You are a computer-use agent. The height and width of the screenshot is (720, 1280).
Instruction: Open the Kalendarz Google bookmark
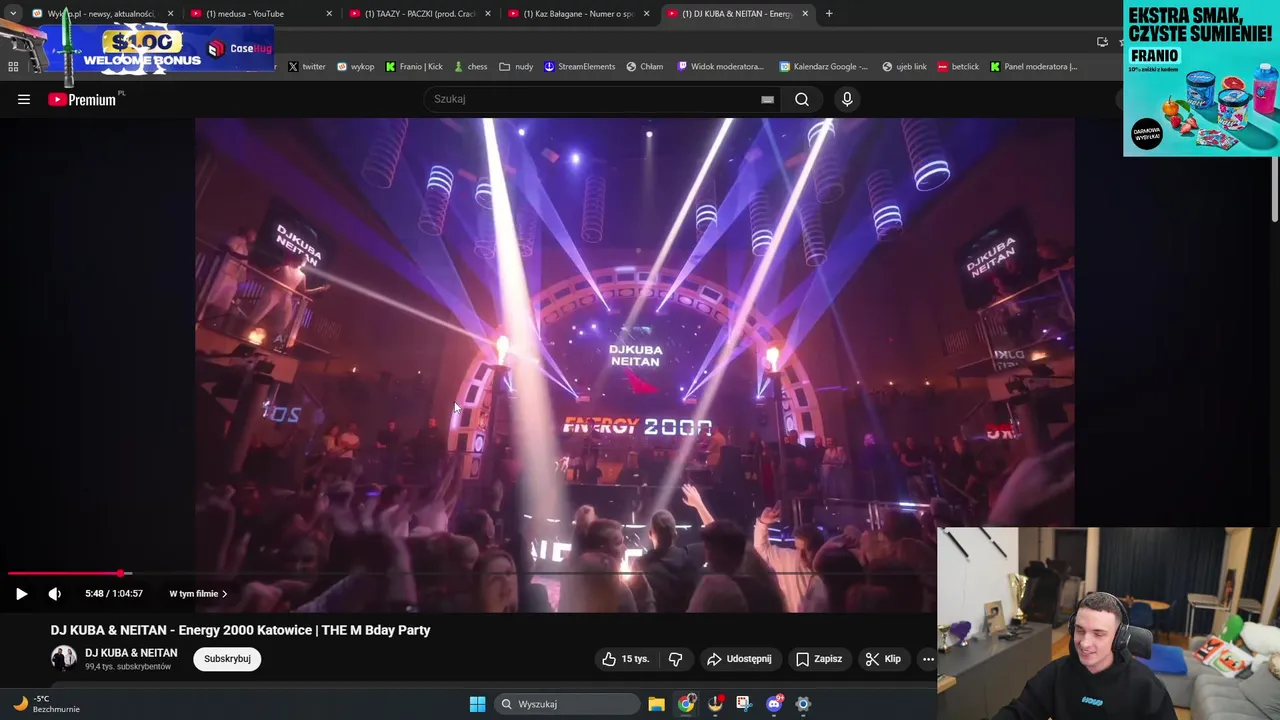tap(824, 67)
